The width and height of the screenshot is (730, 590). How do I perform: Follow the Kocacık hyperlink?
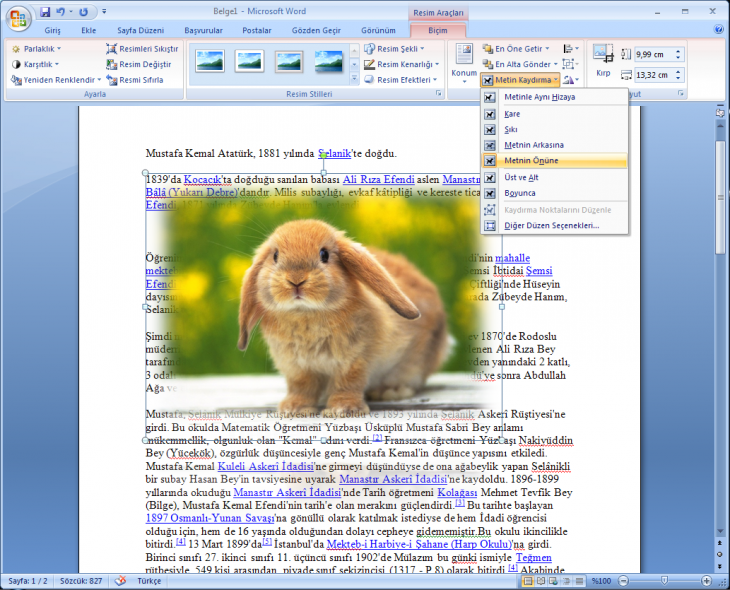pyautogui.click(x=203, y=179)
